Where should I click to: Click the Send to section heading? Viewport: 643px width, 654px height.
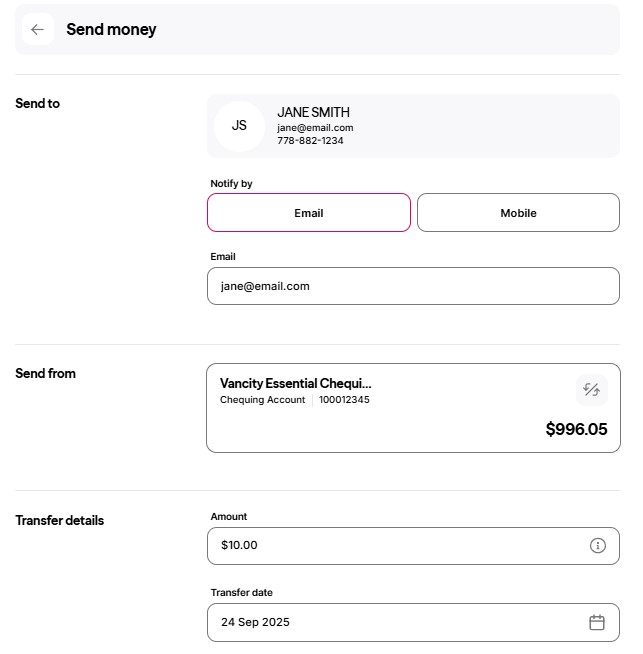pos(38,104)
